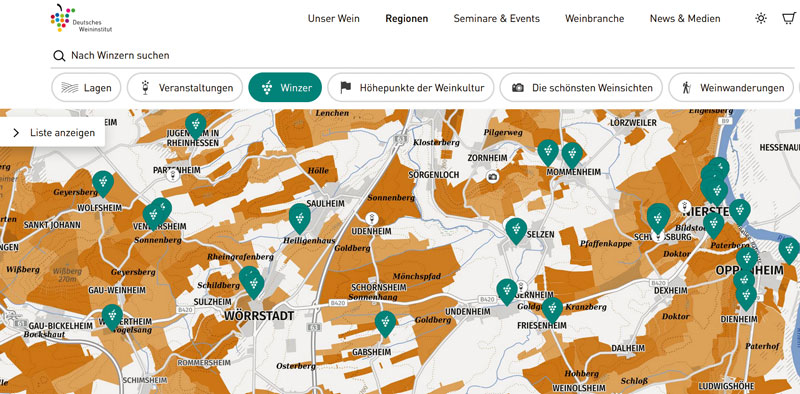Toggle Die schönsten Weinsichten filter
Screen dimensions: 800x394
[581, 88]
